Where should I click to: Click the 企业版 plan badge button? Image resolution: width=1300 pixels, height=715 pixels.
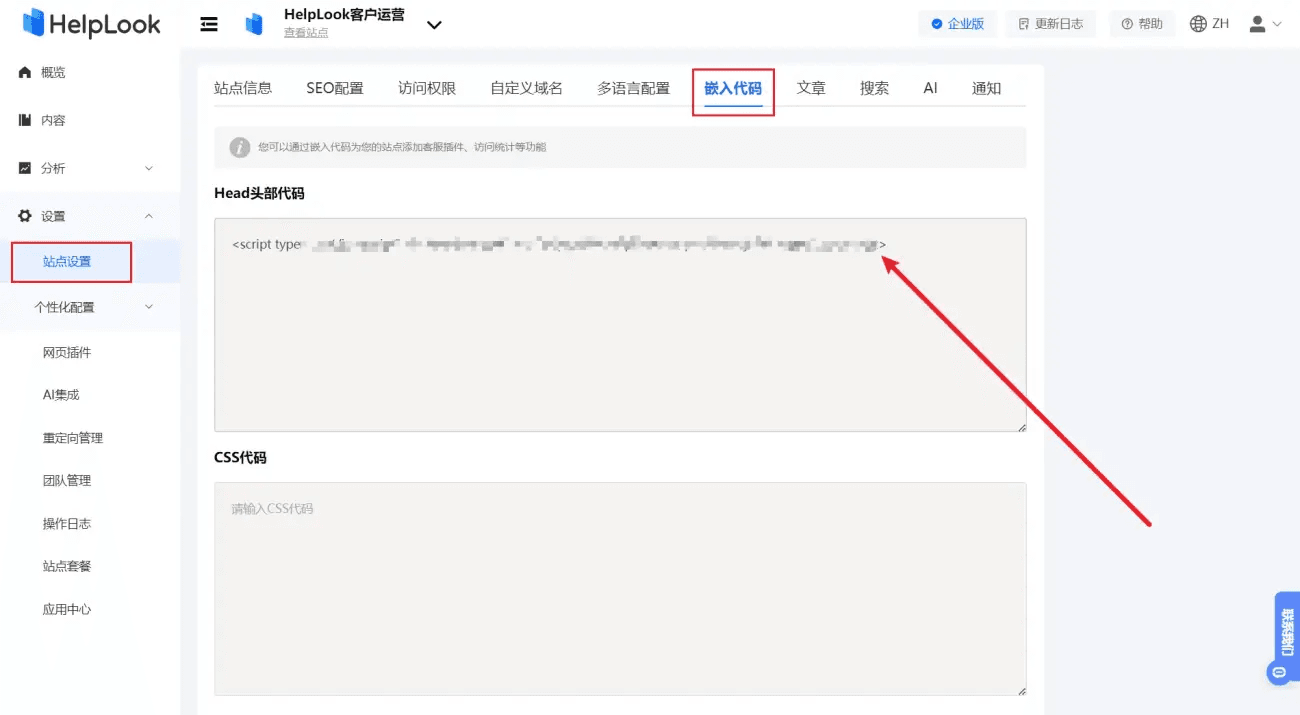[x=957, y=24]
